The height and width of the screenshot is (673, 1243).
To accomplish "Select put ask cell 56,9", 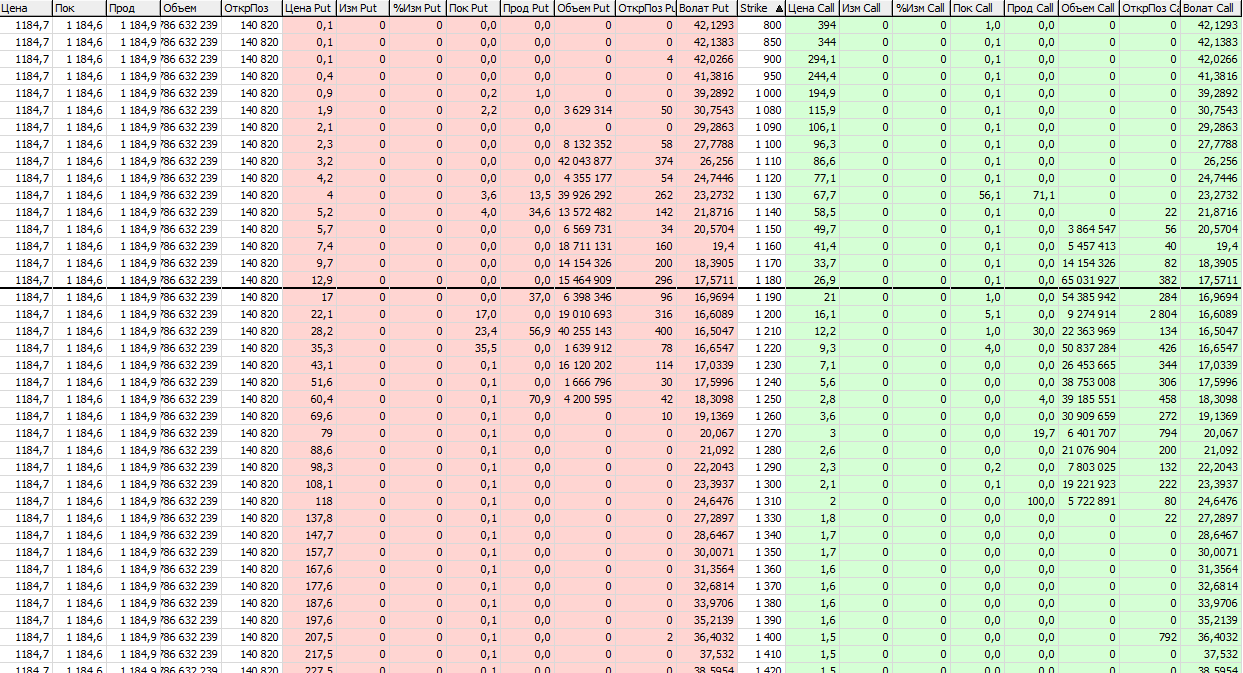I will [527, 331].
